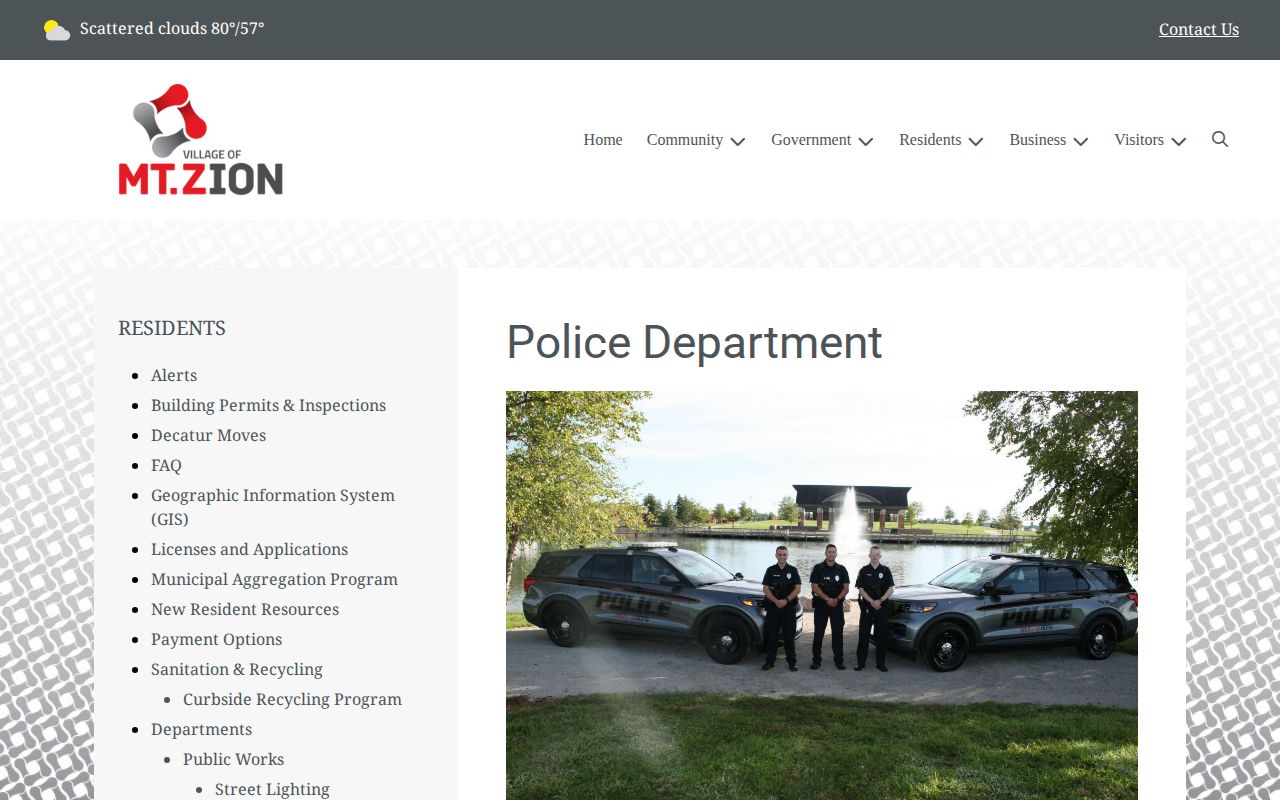The height and width of the screenshot is (800, 1280).
Task: Open Public Works sidebar link
Action: [233, 759]
